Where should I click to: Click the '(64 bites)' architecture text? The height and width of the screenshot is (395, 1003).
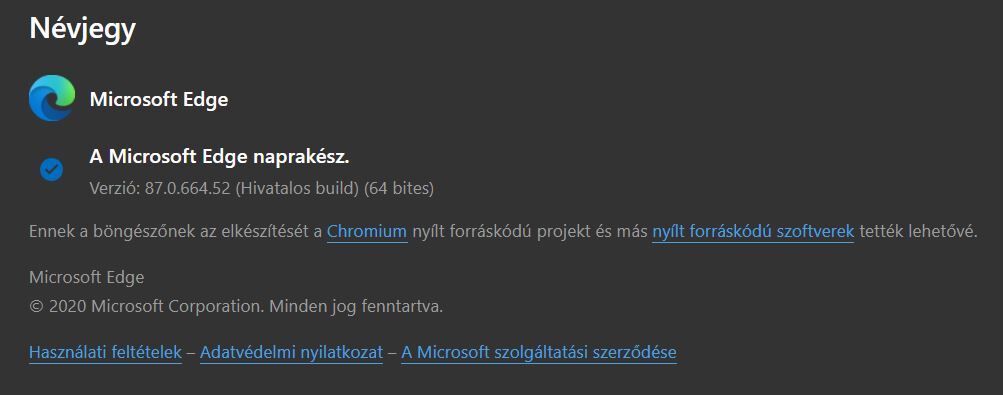399,189
